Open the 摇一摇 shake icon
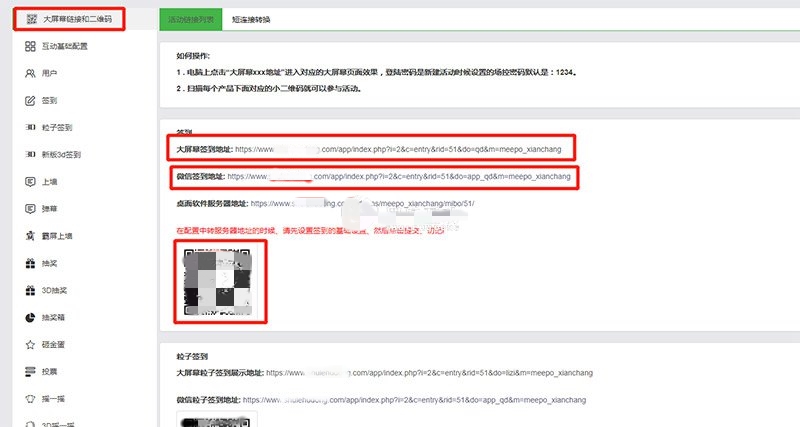Screen dimensions: 800x427 (30, 398)
